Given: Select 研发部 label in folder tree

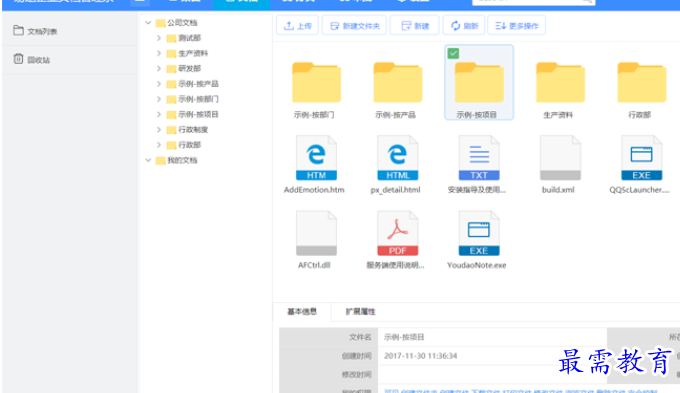Looking at the screenshot, I should click(x=190, y=69).
